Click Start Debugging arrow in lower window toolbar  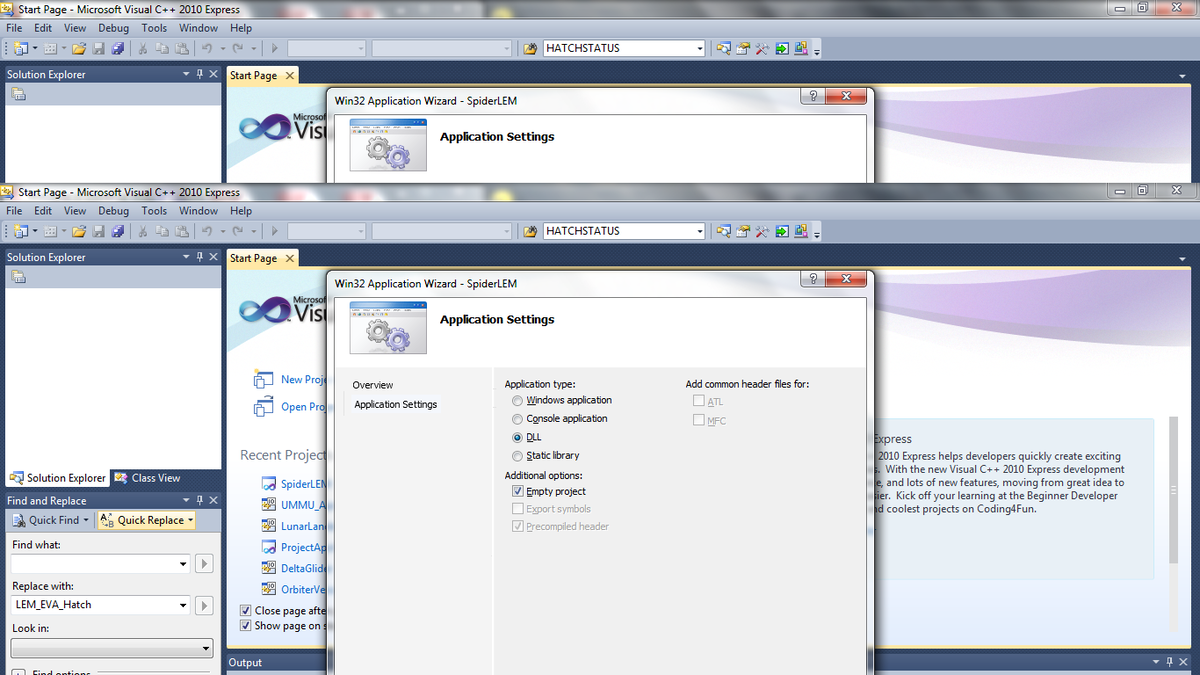tap(274, 231)
